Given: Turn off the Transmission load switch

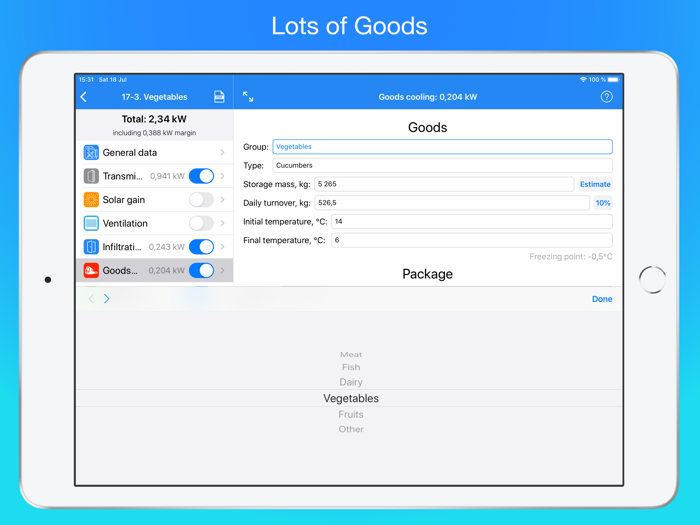Looking at the screenshot, I should click(x=201, y=176).
